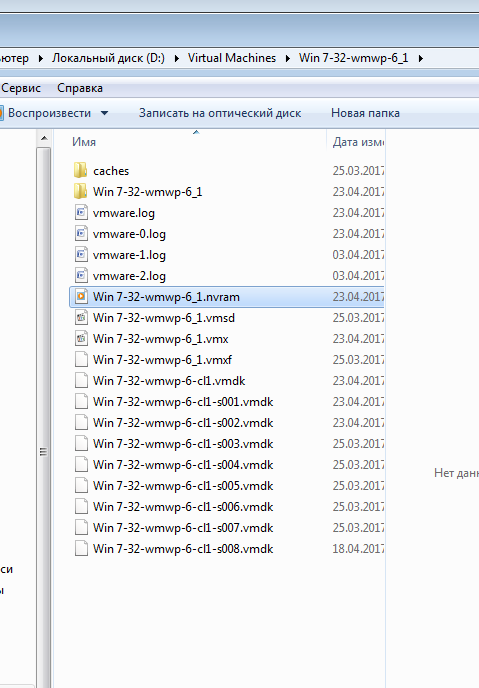
Task: Expand arrow before Локальный диск breadcrumb
Action: point(40,58)
